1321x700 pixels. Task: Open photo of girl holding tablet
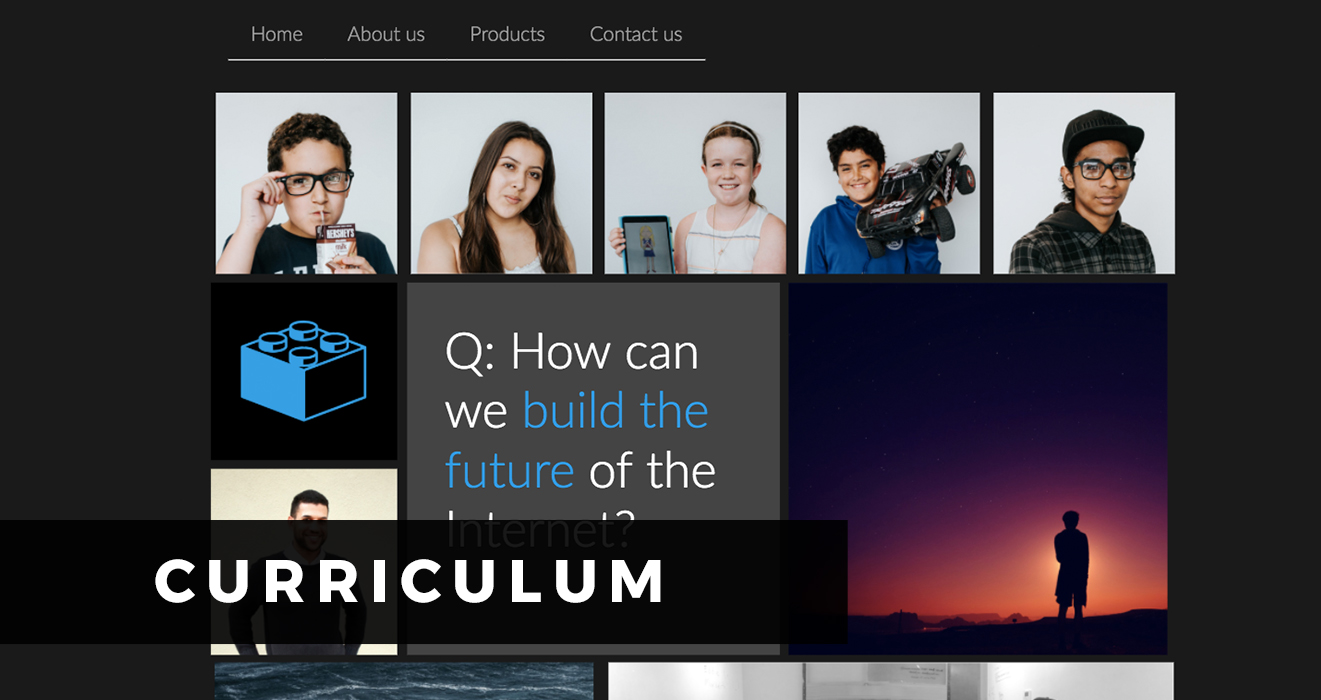click(x=695, y=183)
